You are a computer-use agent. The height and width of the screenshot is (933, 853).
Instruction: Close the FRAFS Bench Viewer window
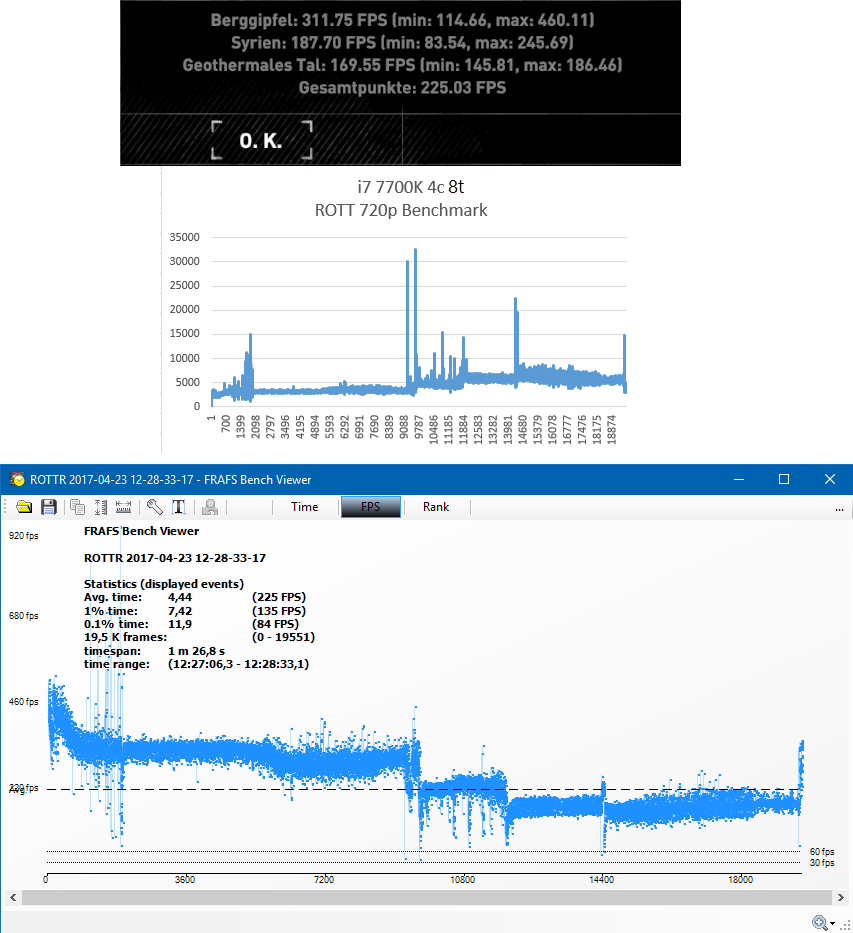tap(830, 480)
